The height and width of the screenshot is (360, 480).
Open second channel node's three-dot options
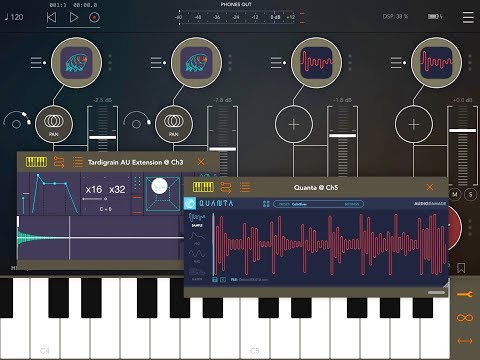[230, 63]
